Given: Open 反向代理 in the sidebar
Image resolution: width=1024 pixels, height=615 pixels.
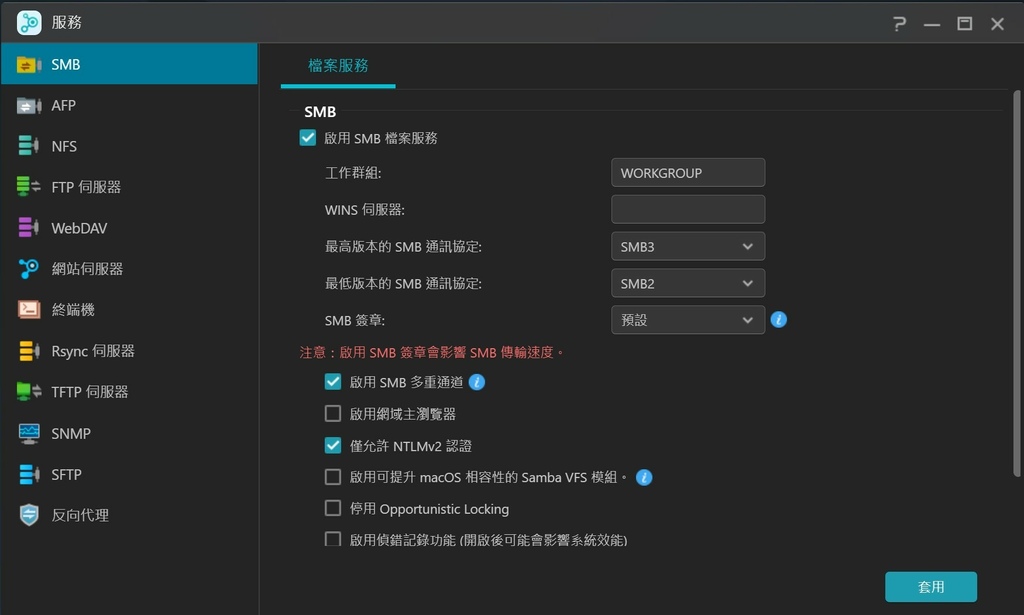Looking at the screenshot, I should pos(129,515).
